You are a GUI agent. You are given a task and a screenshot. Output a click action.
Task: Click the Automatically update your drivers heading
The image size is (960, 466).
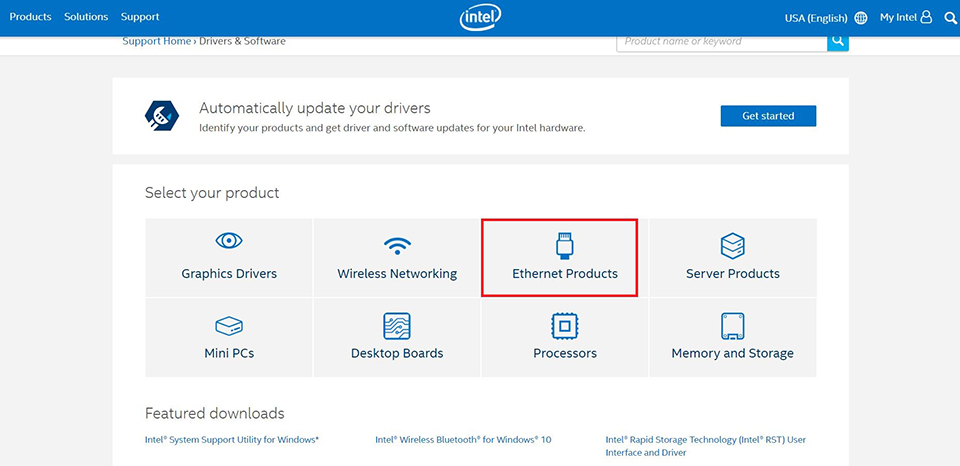pyautogui.click(x=315, y=108)
